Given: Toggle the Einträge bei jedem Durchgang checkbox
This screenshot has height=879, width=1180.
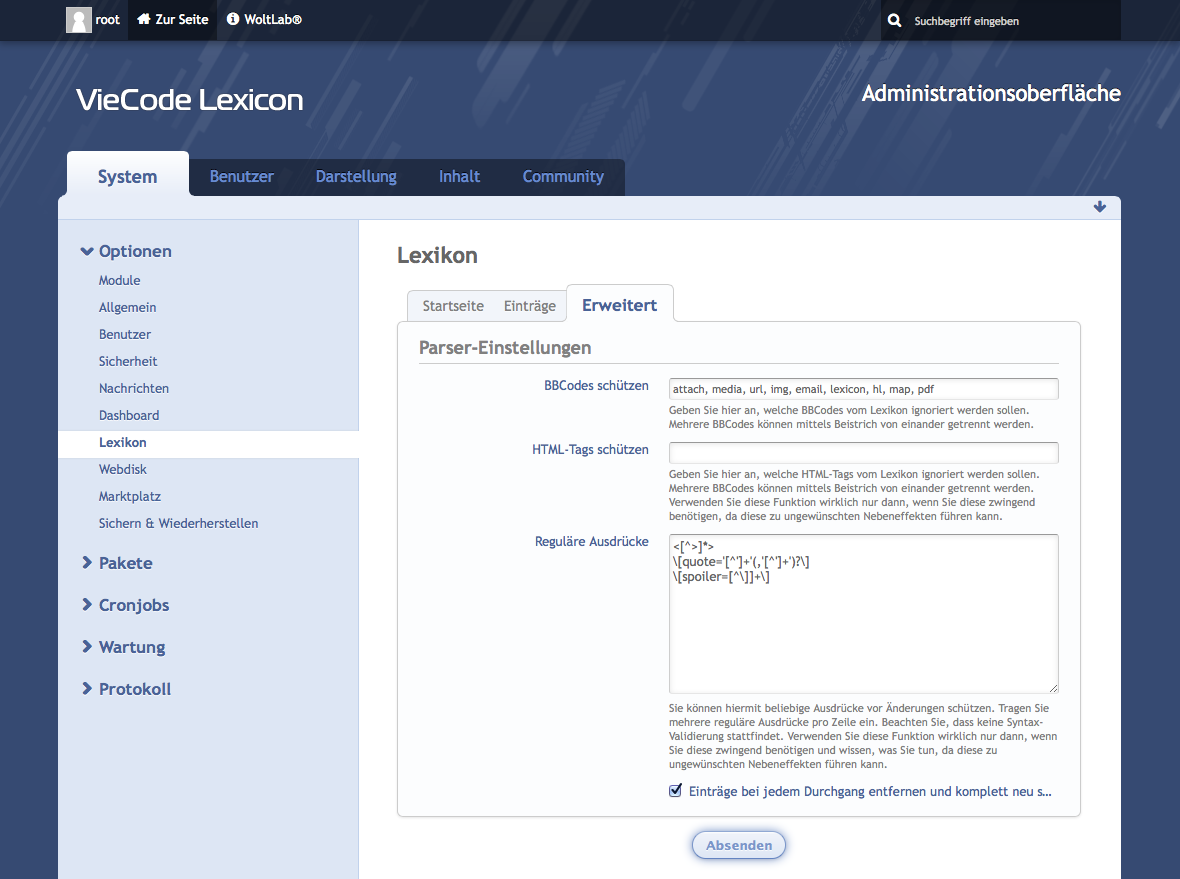Looking at the screenshot, I should click(x=676, y=791).
